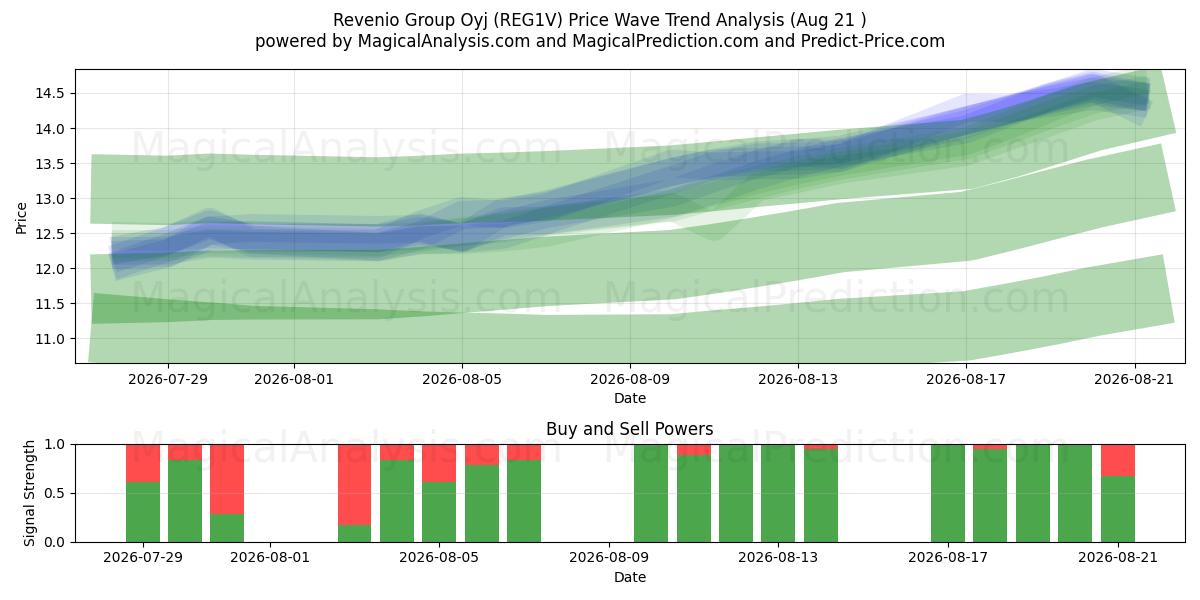Viewport: 1200px width, 600px height.
Task: Click the 2026-08-21 date tick under signal chart
Action: click(x=1118, y=557)
